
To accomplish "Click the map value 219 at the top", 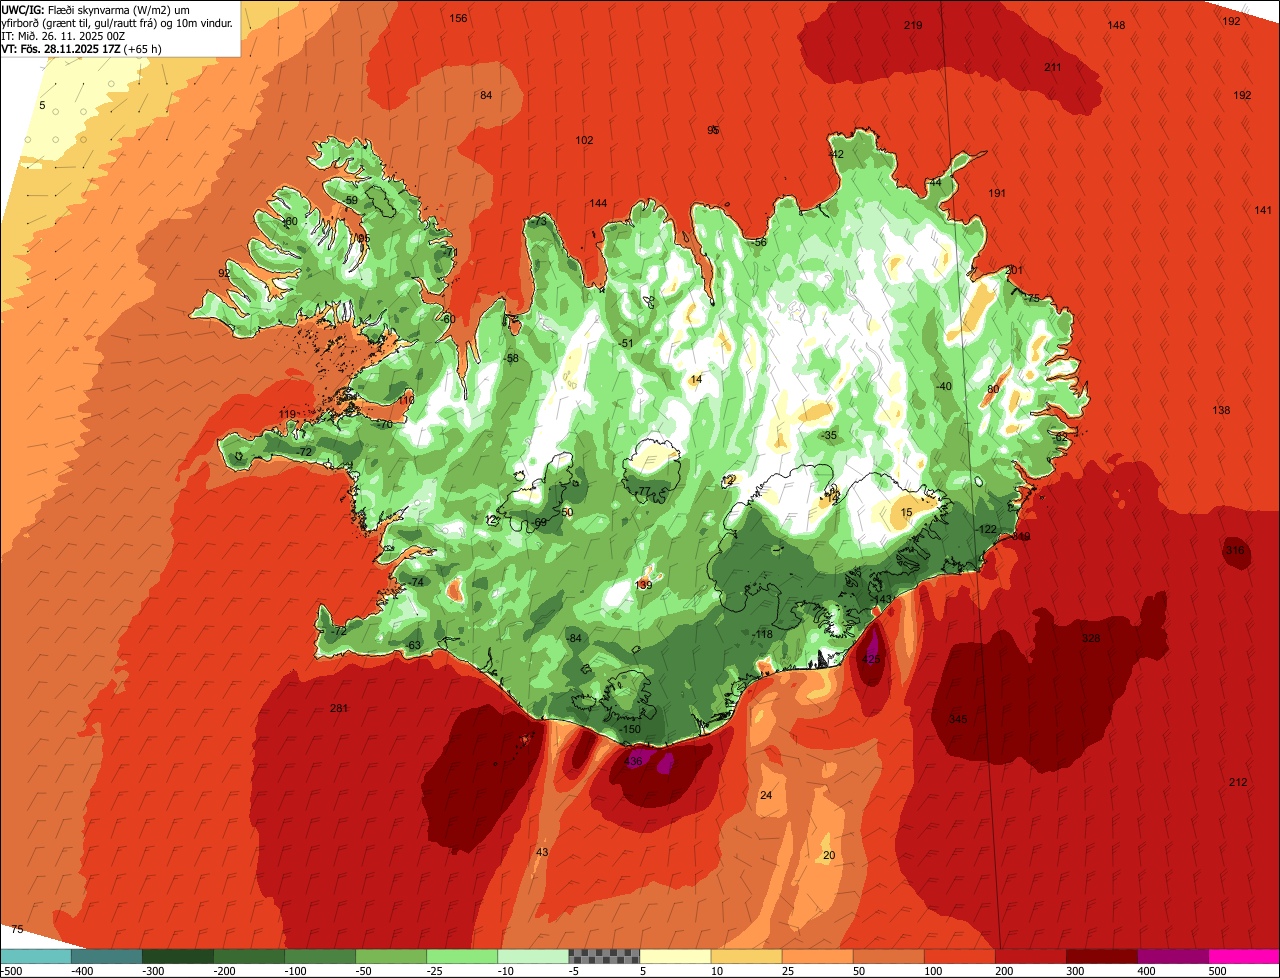I will (x=913, y=25).
